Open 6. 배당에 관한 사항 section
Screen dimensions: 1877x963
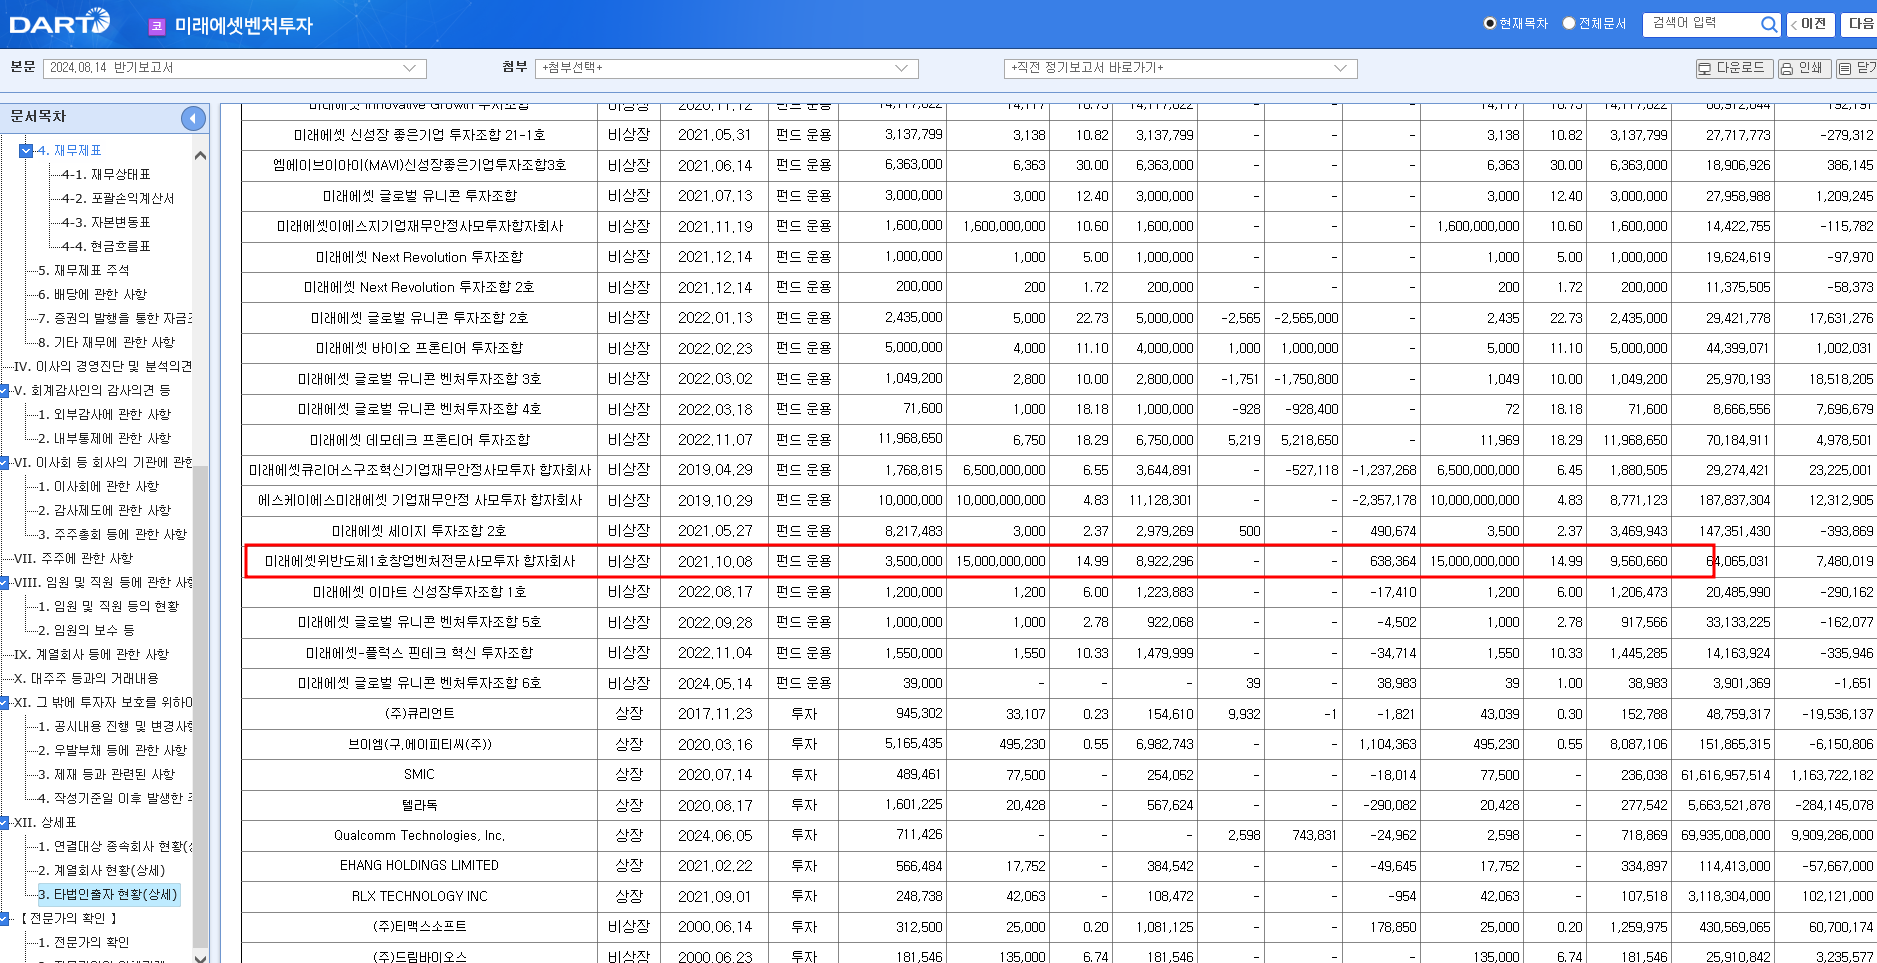pyautogui.click(x=93, y=295)
